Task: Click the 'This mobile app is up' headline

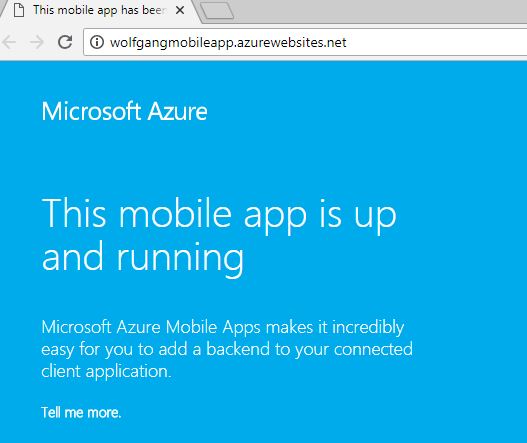Action: [x=219, y=215]
